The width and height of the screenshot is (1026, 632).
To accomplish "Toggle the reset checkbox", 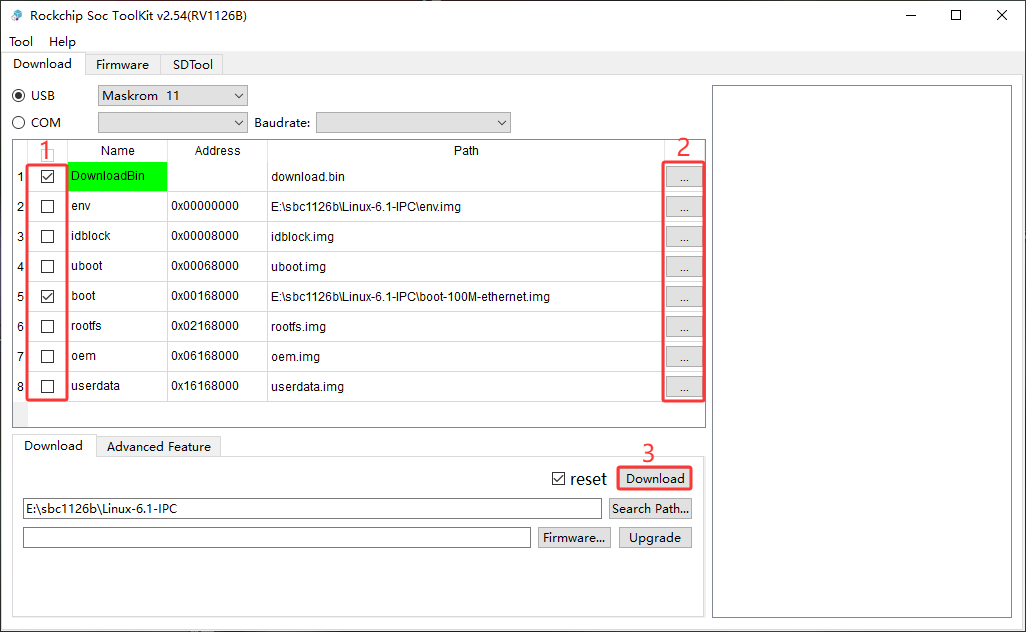I will tap(558, 479).
